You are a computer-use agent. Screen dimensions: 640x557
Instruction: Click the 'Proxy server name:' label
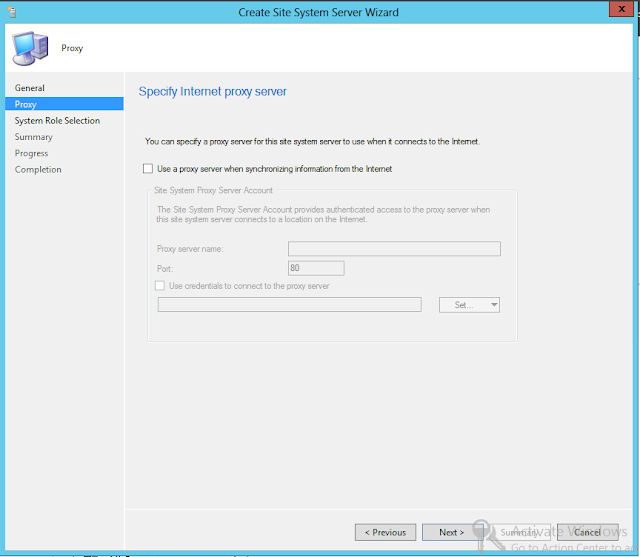[190, 249]
